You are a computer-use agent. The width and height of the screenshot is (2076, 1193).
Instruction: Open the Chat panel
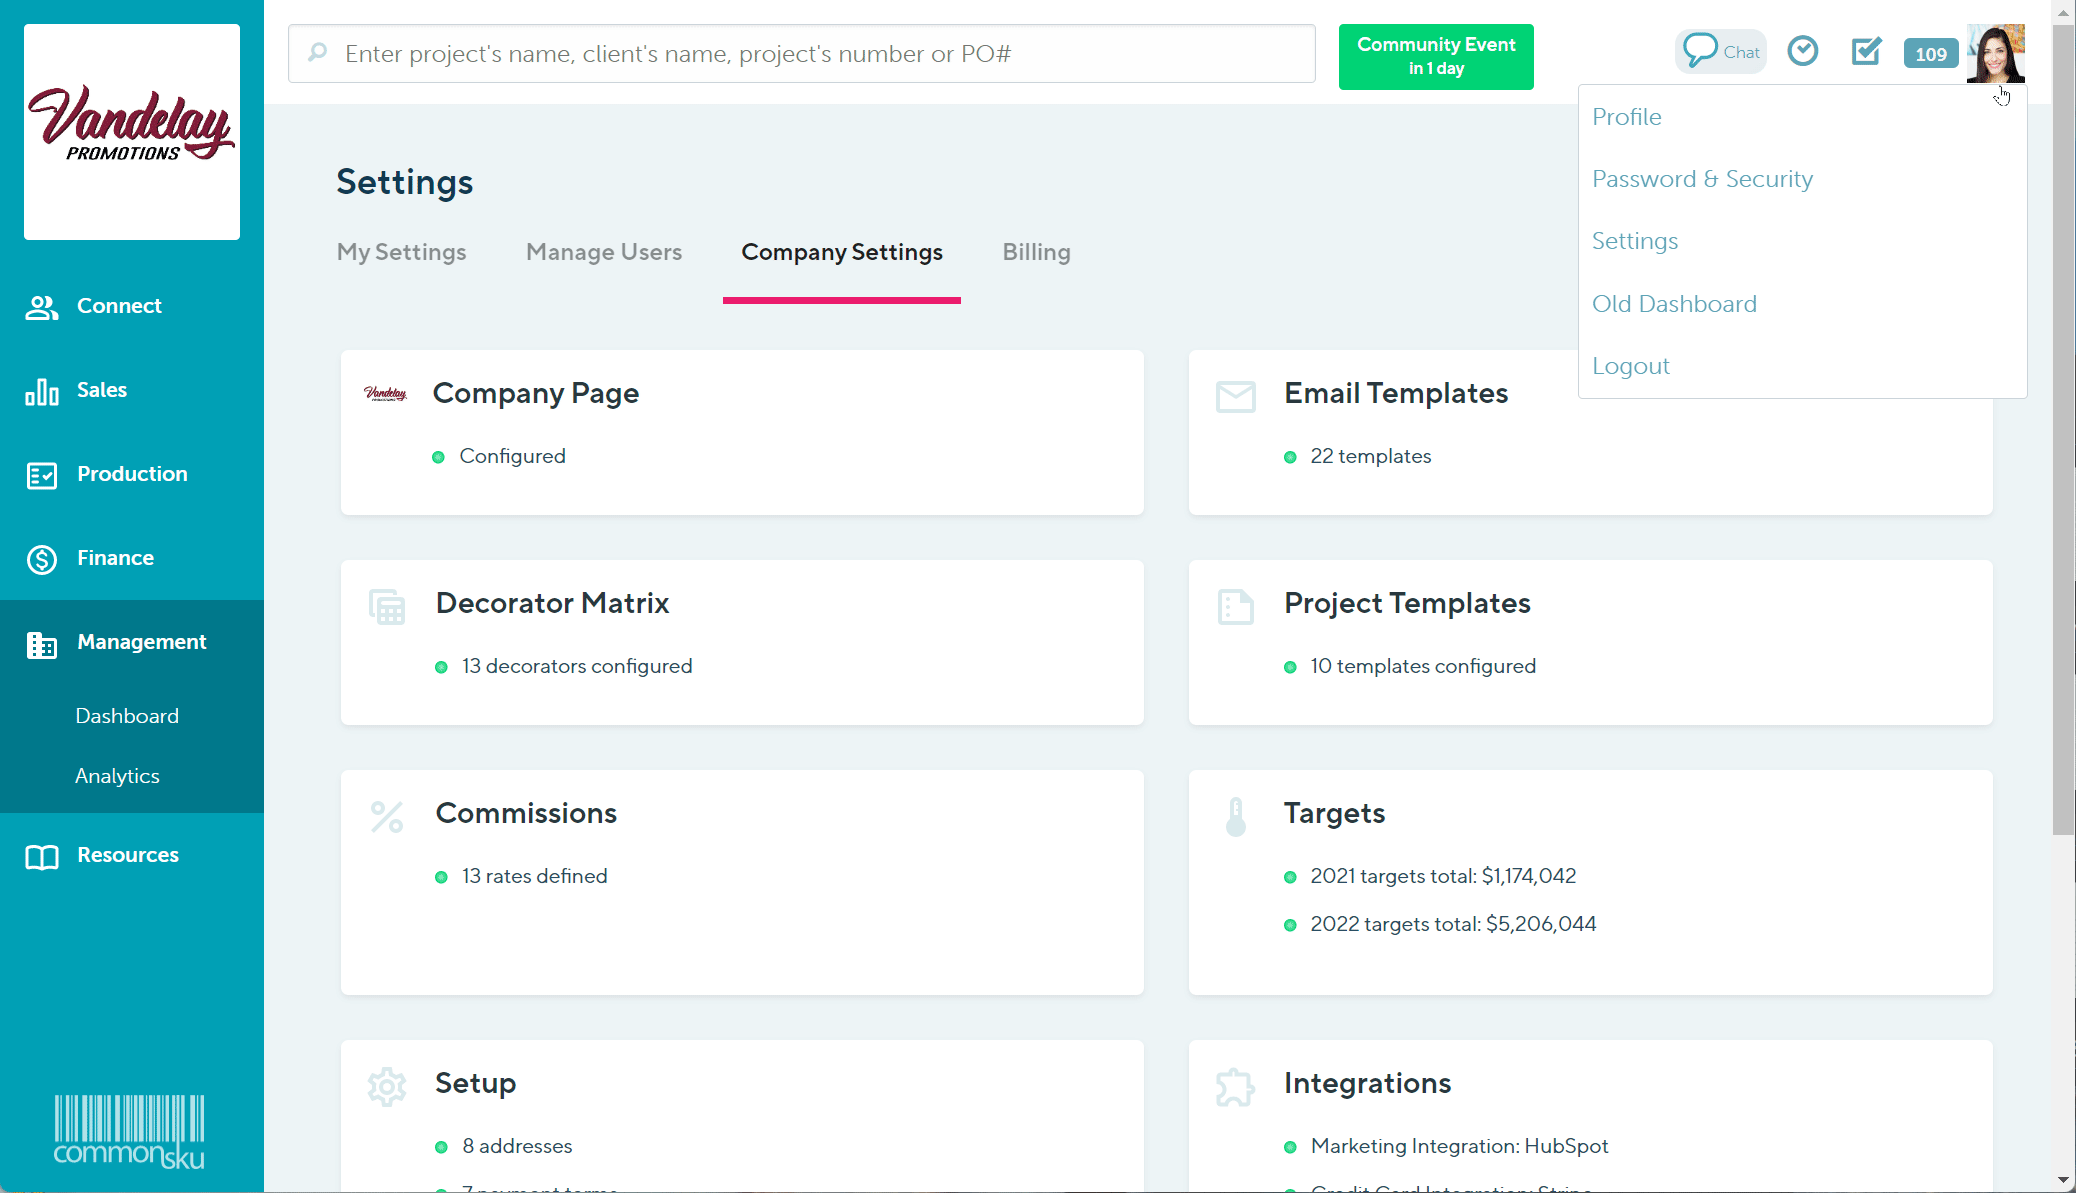pos(1720,50)
